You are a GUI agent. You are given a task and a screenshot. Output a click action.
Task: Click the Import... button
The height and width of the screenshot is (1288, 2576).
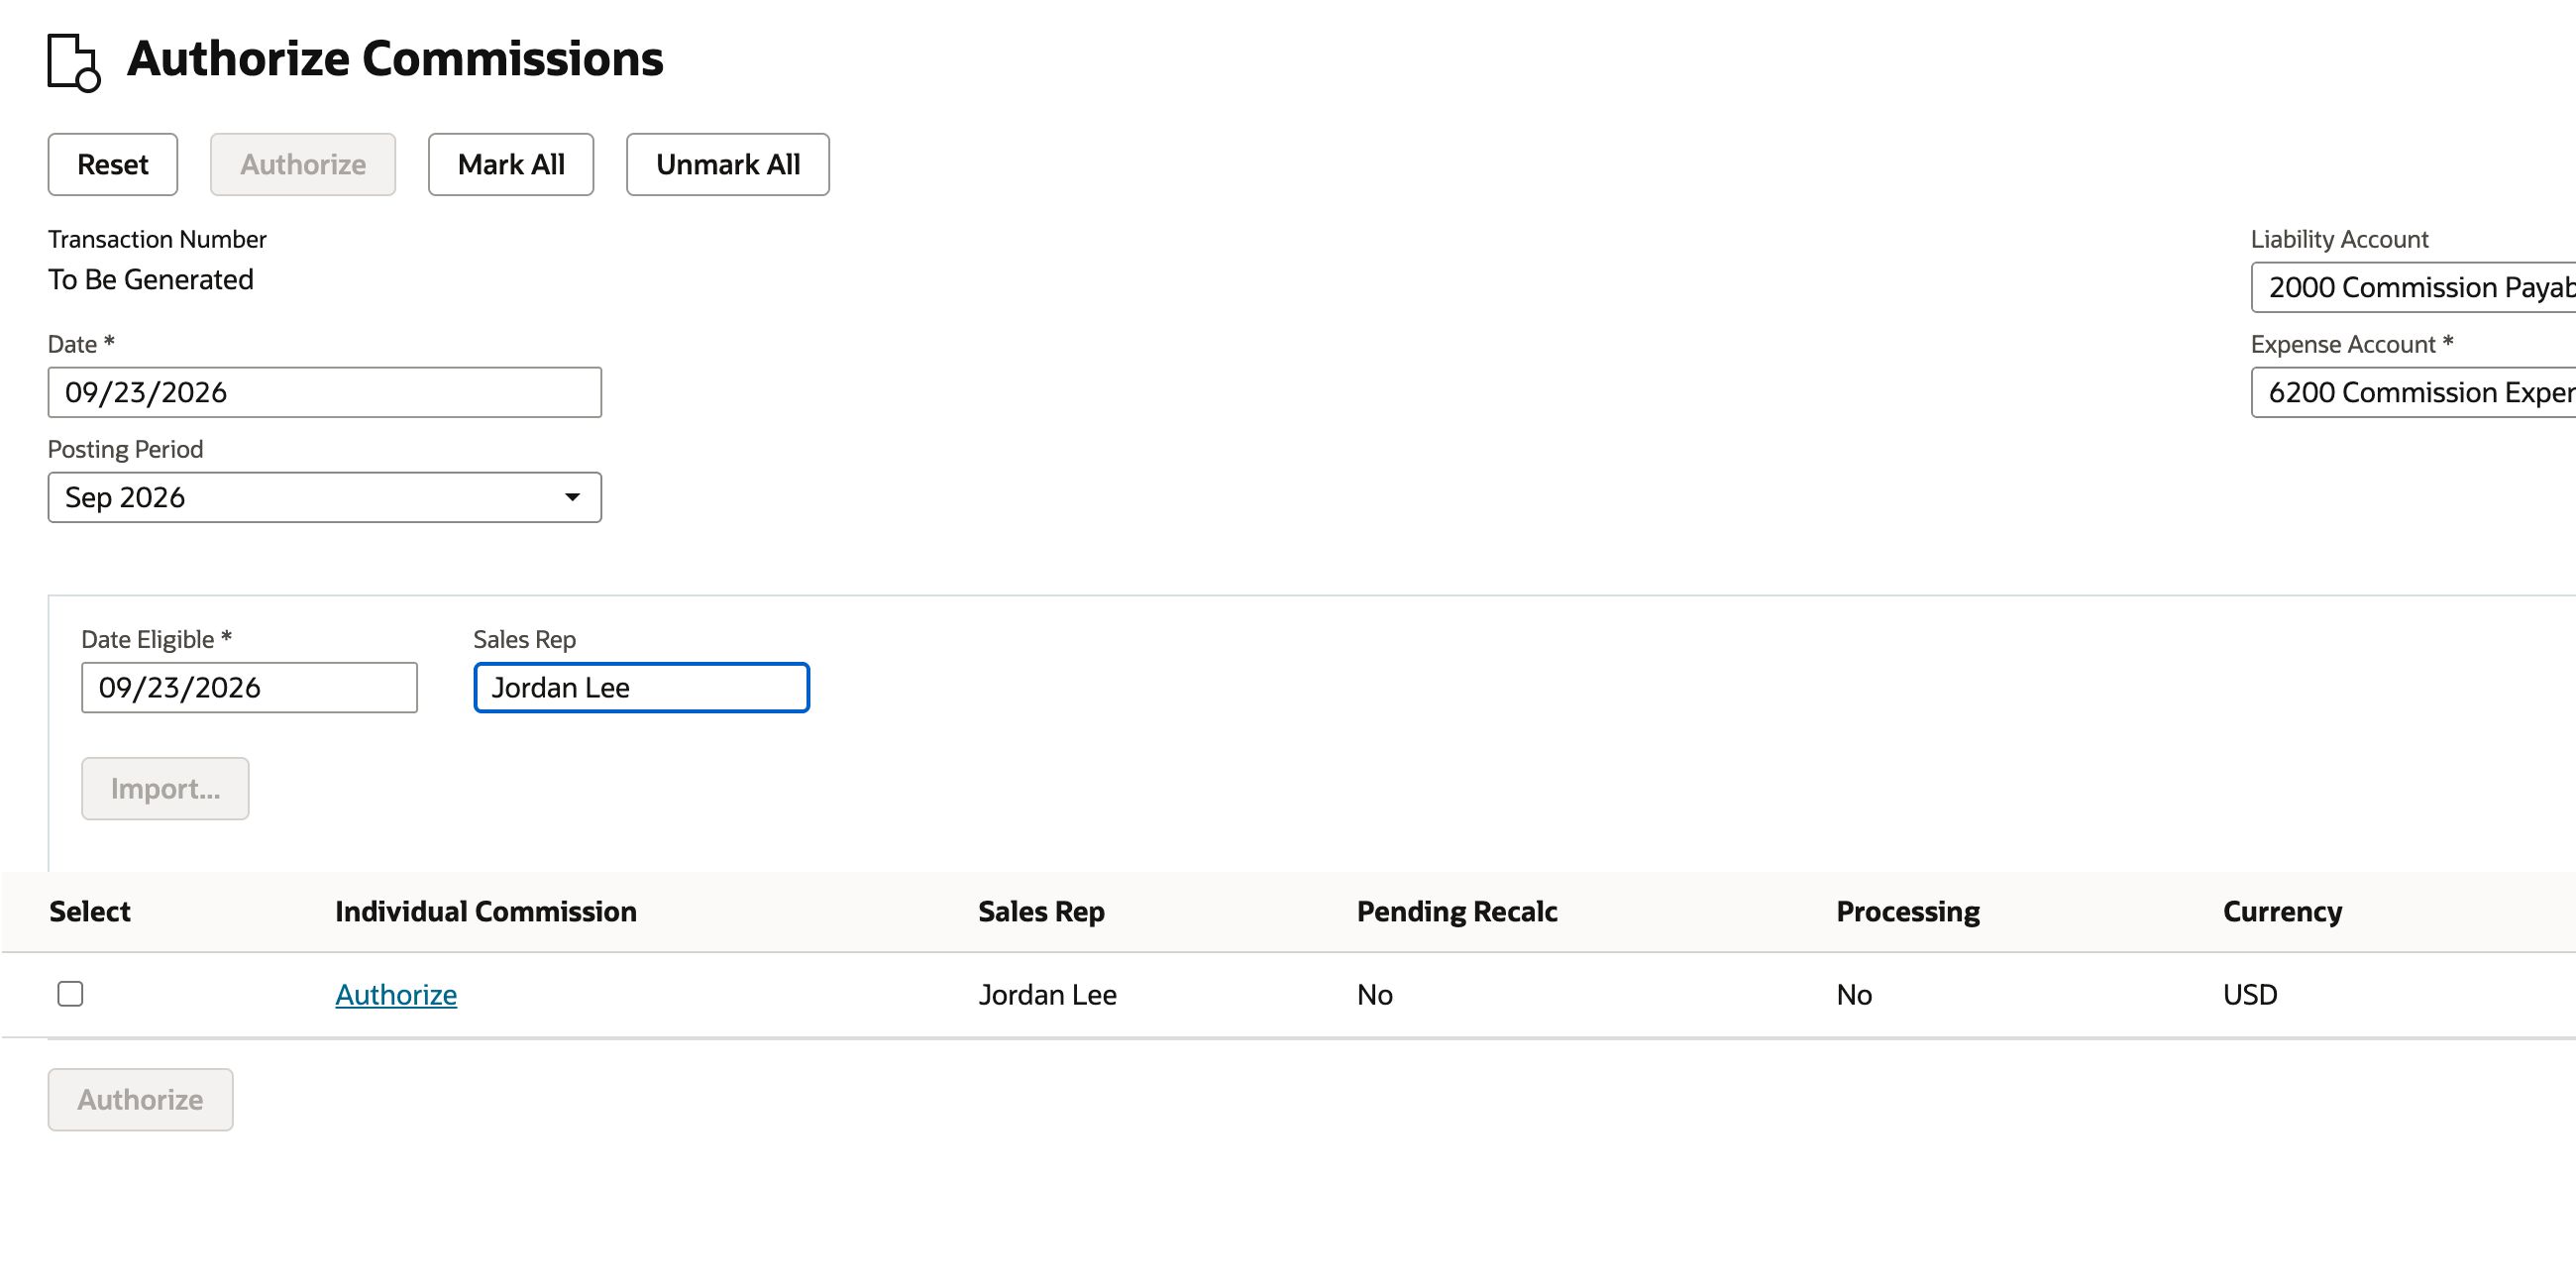pyautogui.click(x=165, y=788)
